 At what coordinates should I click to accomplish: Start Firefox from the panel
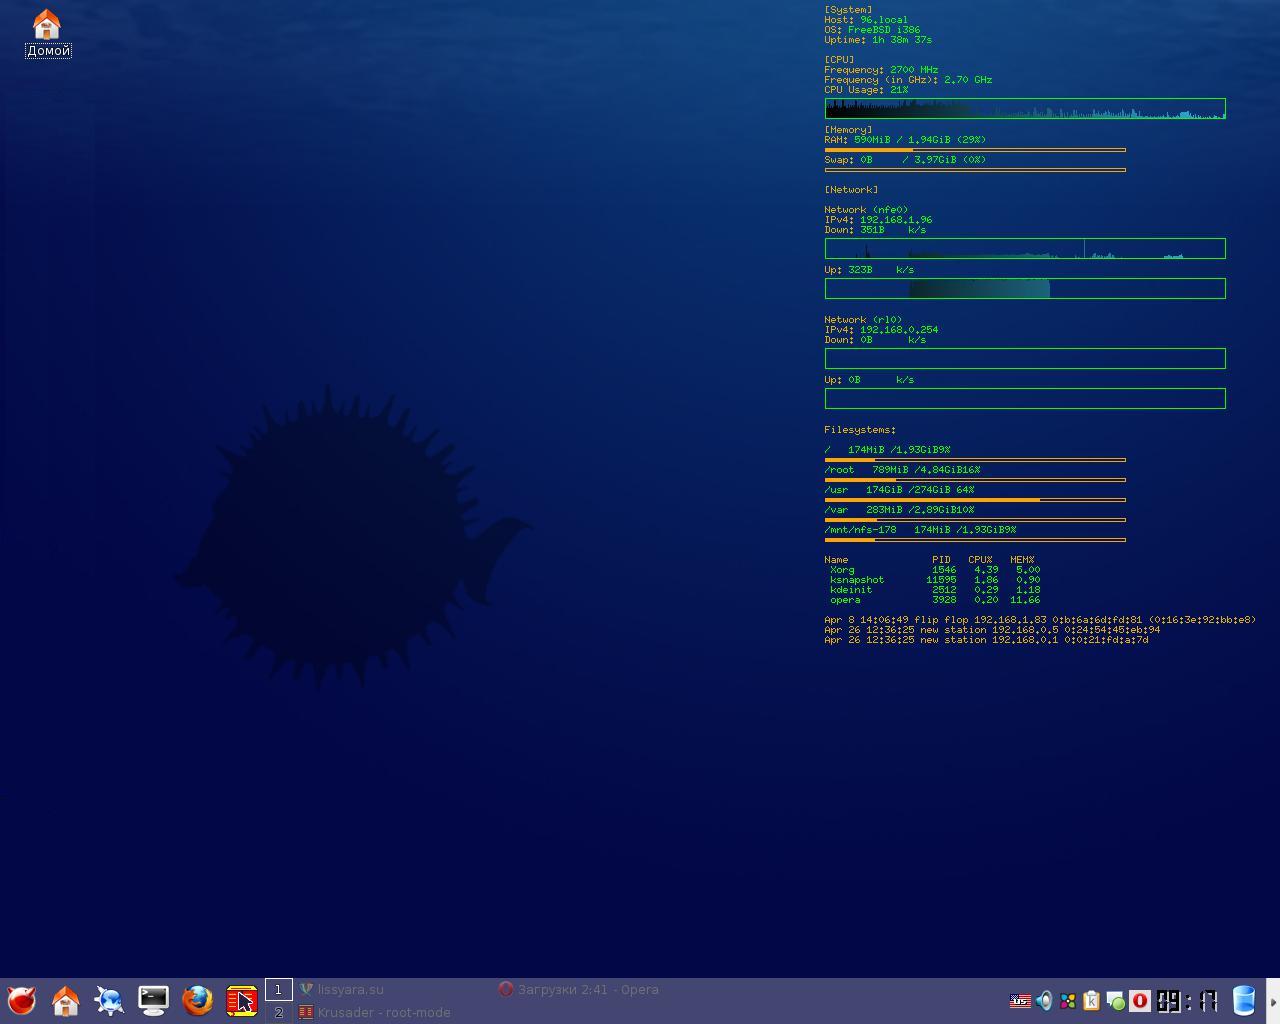coord(197,1000)
